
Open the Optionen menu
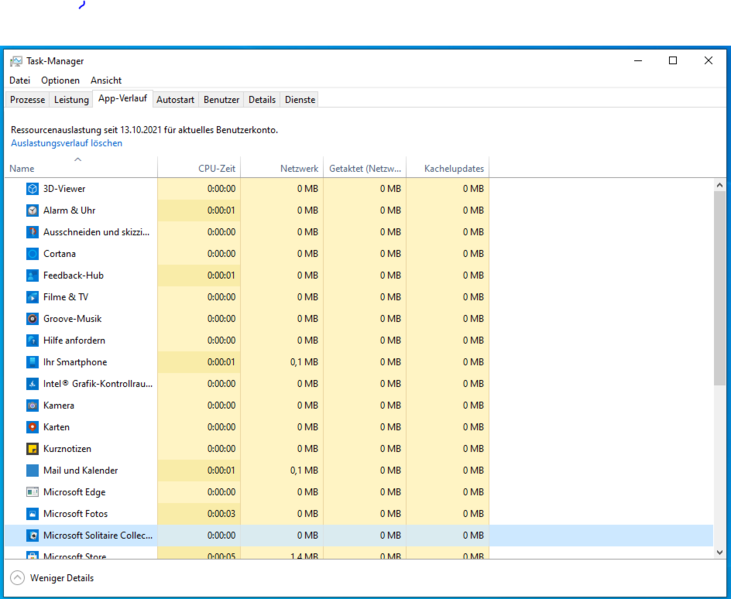(x=60, y=80)
